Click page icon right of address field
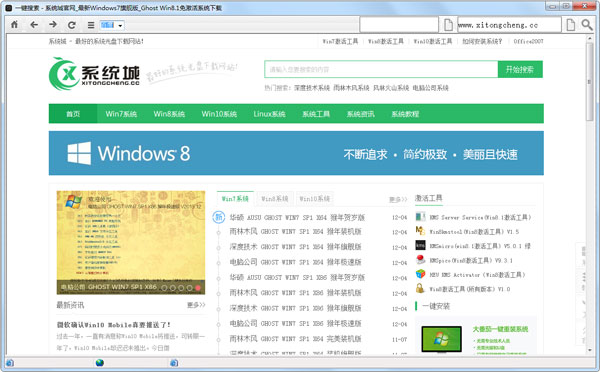Image resolution: width=600 pixels, height=372 pixels. point(571,25)
